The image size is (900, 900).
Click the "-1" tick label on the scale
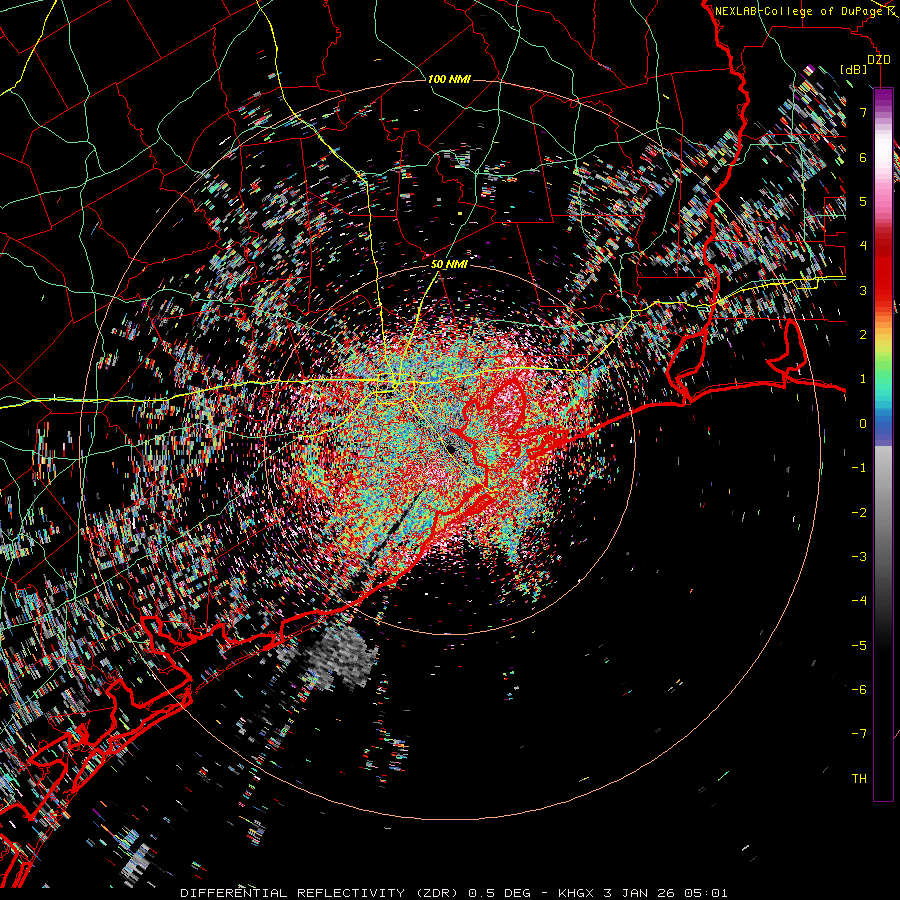(859, 468)
